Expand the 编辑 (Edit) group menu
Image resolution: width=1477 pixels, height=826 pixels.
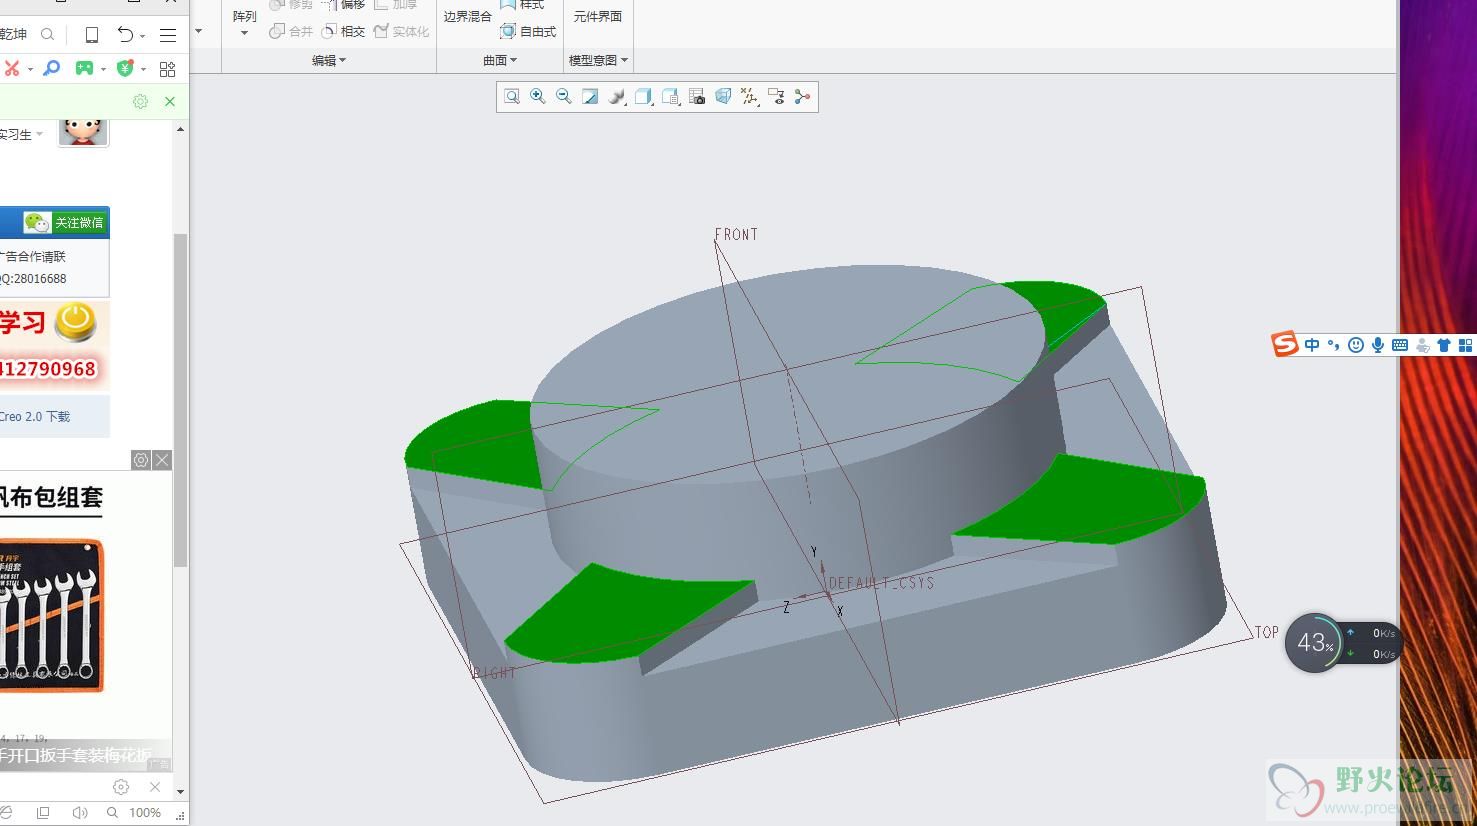(329, 60)
